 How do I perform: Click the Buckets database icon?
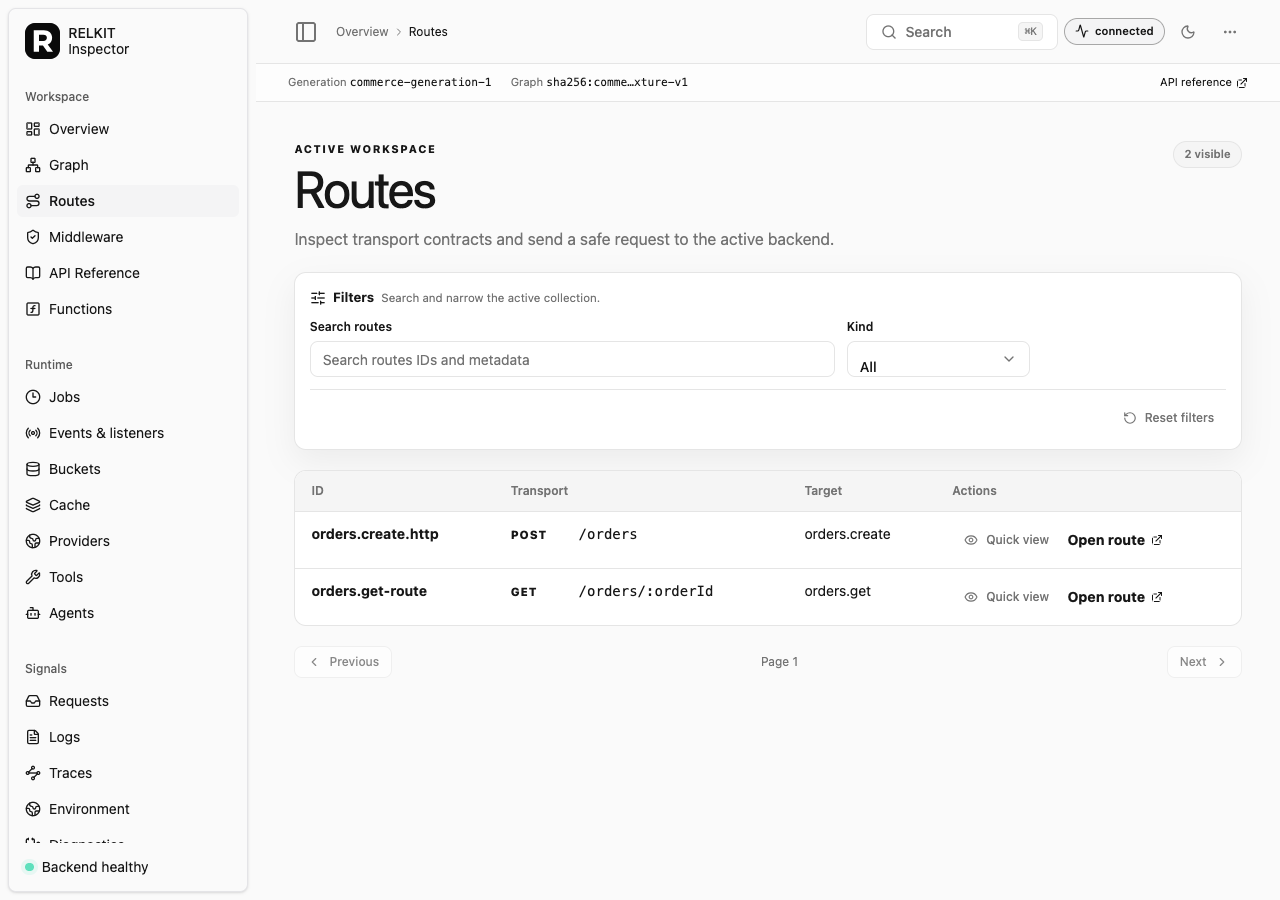pos(33,469)
